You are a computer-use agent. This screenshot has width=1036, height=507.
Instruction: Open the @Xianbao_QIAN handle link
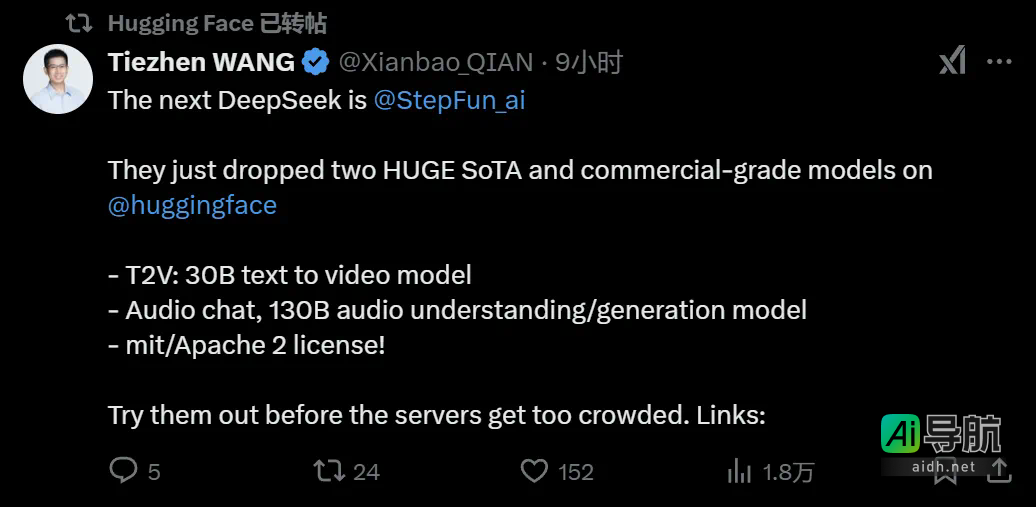pos(438,62)
